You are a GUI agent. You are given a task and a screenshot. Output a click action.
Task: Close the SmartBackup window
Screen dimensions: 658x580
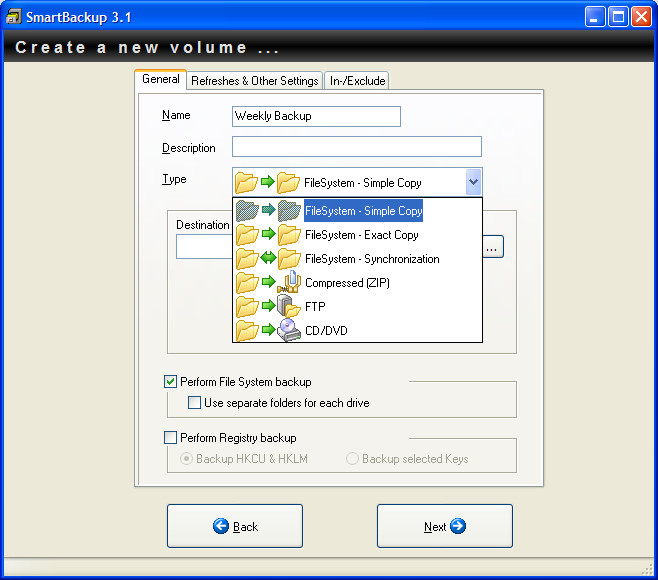(642, 17)
